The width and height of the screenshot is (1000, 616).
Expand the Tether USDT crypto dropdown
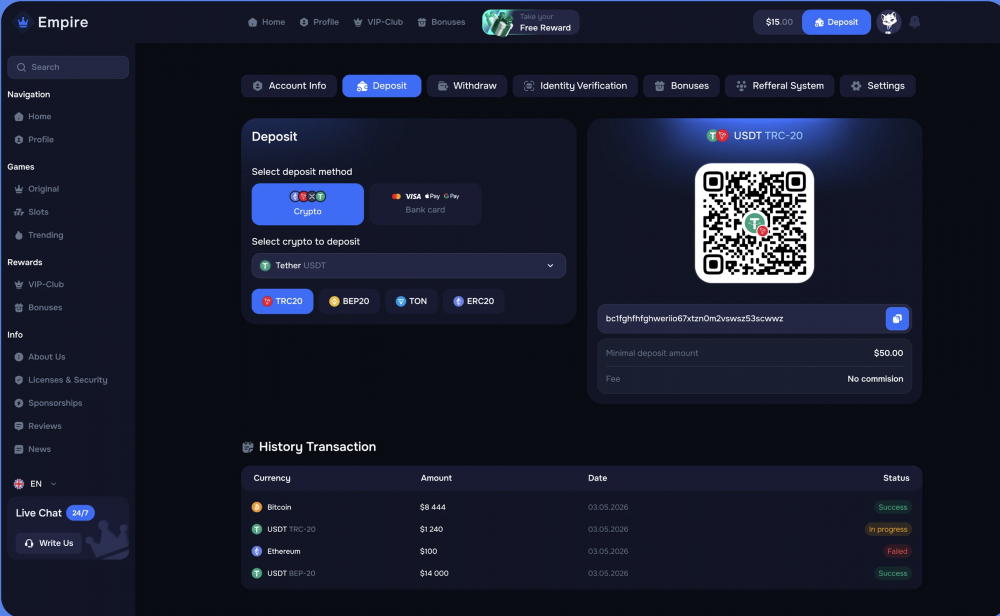[408, 266]
